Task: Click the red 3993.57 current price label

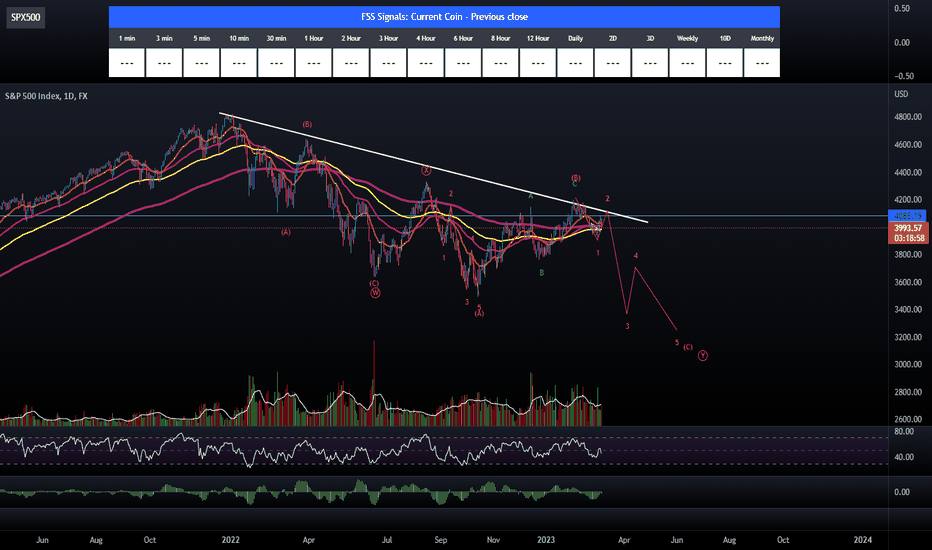Action: 907,228
